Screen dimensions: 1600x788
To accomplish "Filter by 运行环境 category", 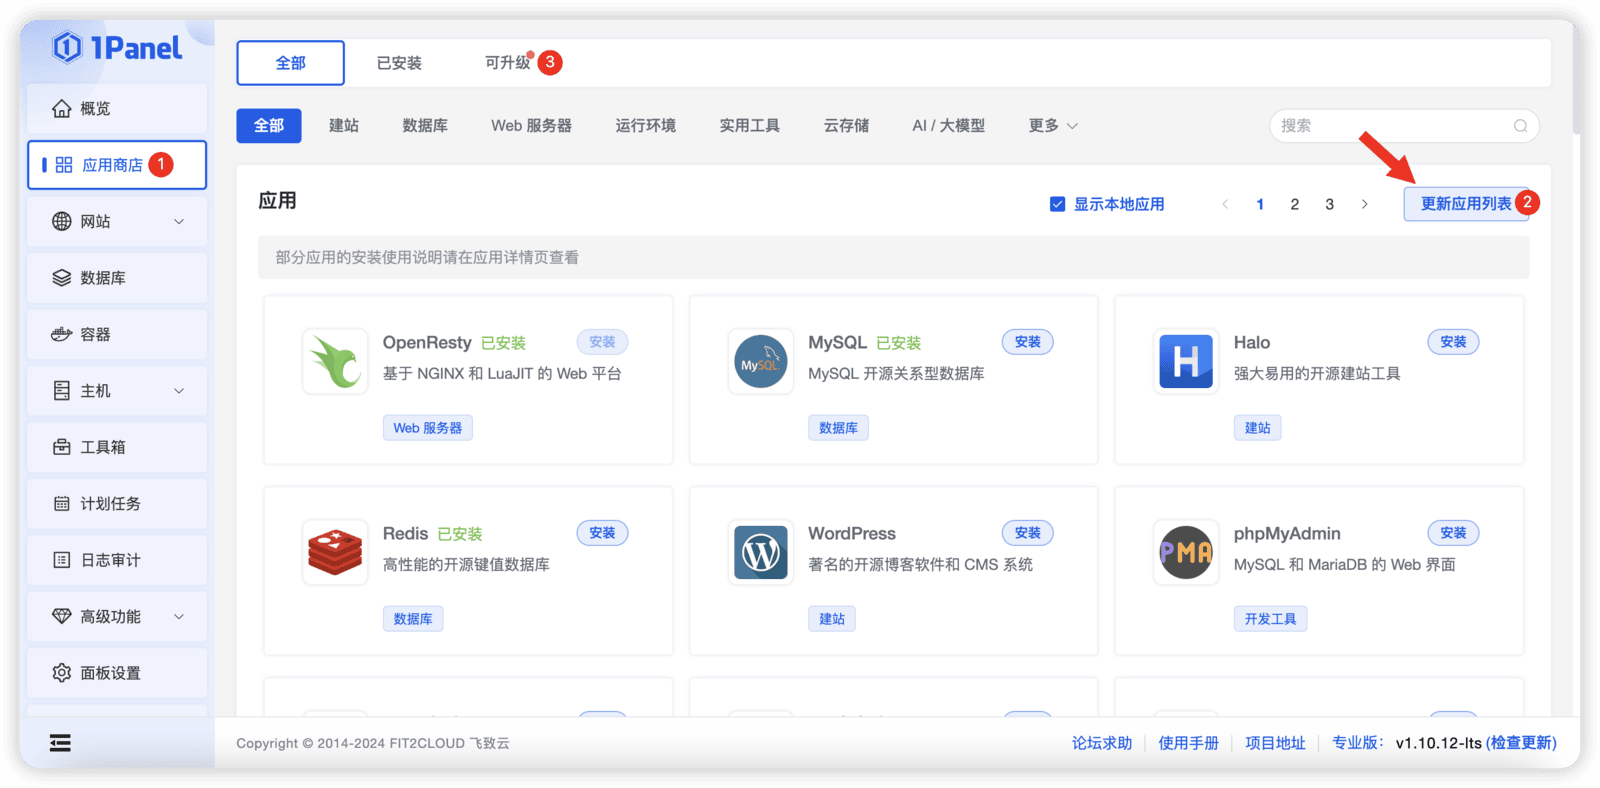I will pos(645,126).
